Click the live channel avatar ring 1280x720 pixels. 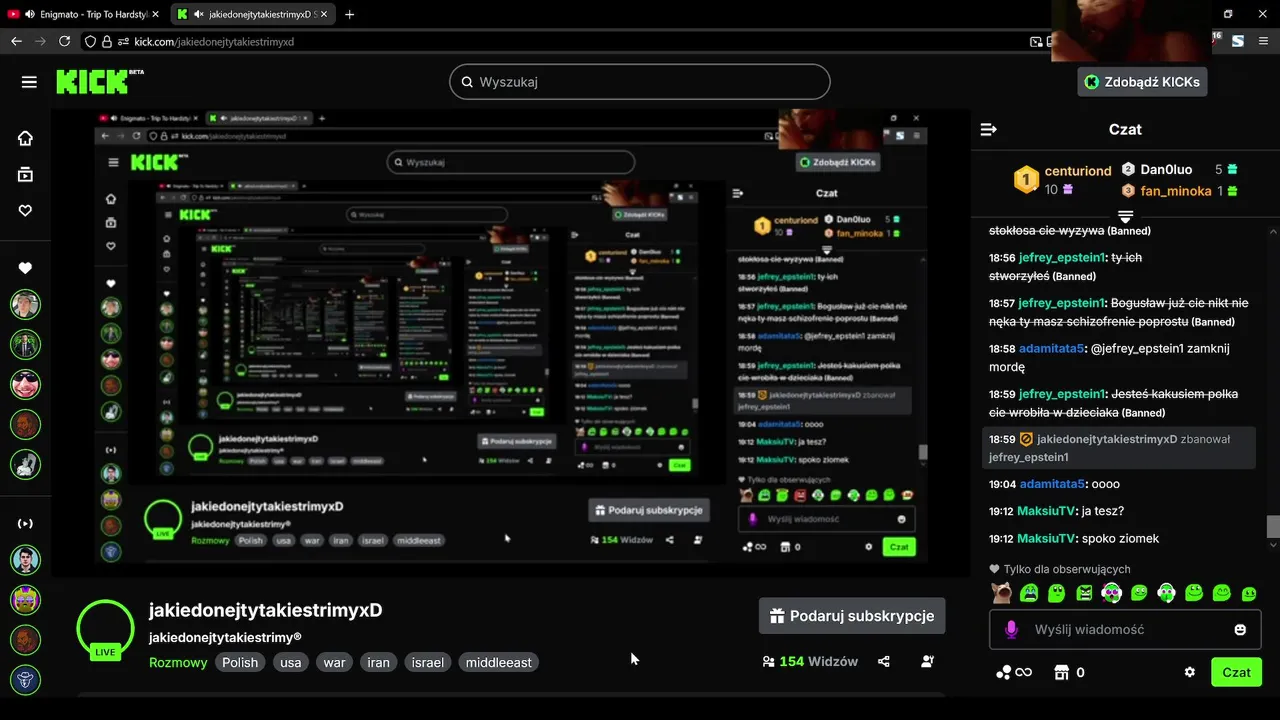105,630
